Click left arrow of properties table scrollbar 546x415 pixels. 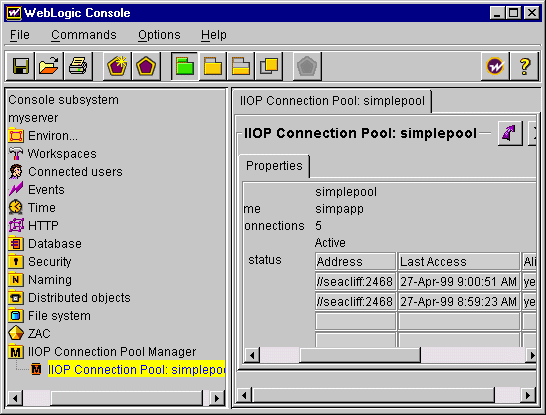tap(252, 355)
